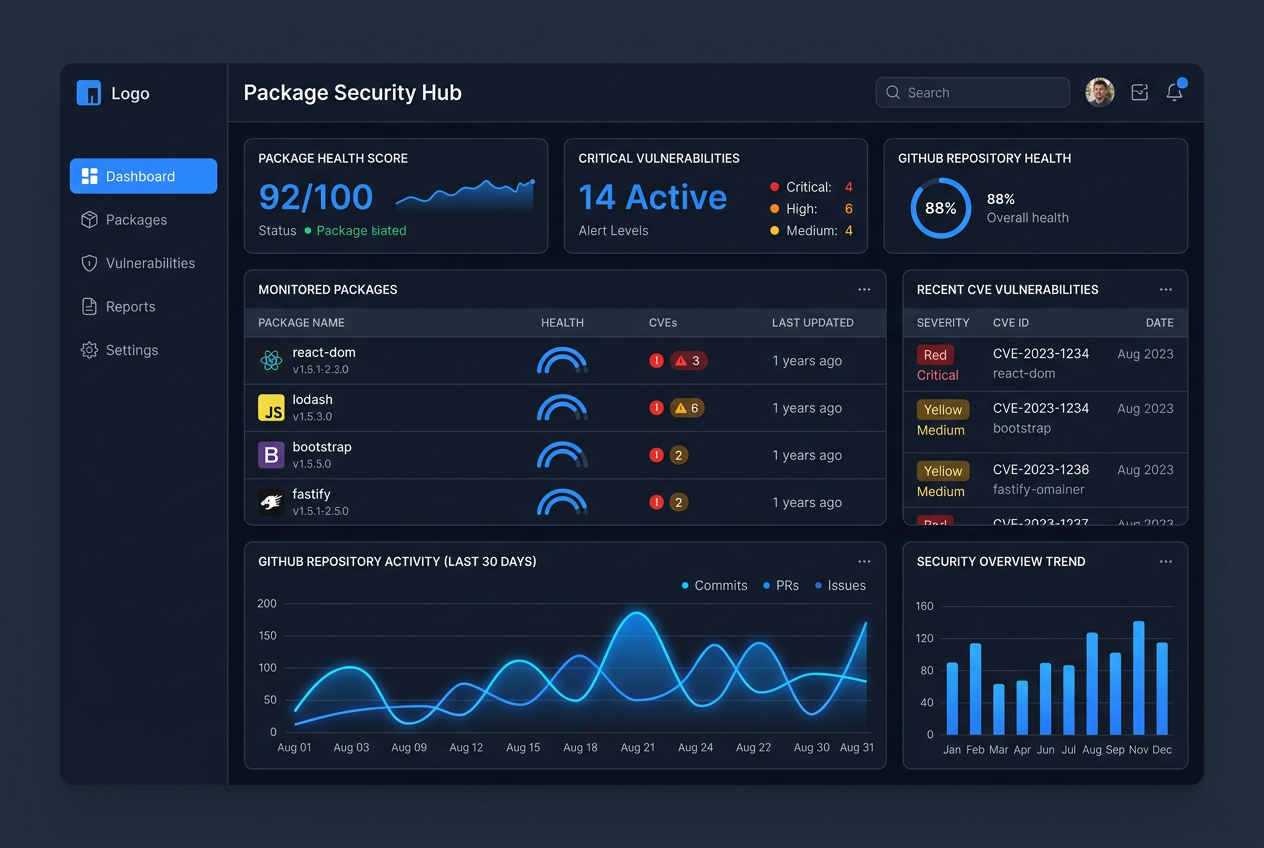1264x848 pixels.
Task: Click red alert icon in lodash row
Action: pyautogui.click(x=656, y=408)
